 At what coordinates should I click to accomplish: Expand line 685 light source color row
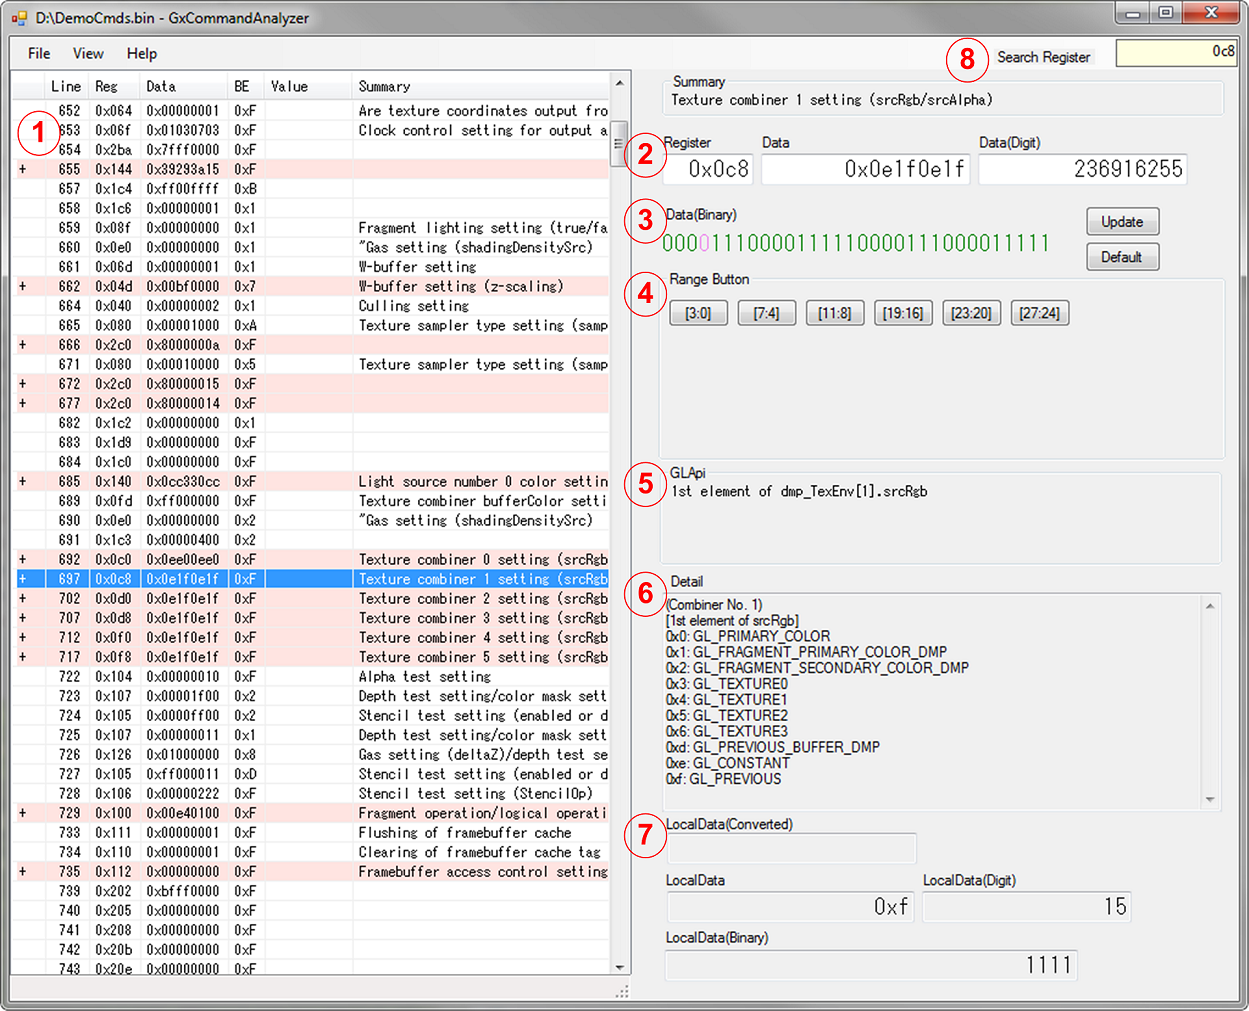click(22, 482)
